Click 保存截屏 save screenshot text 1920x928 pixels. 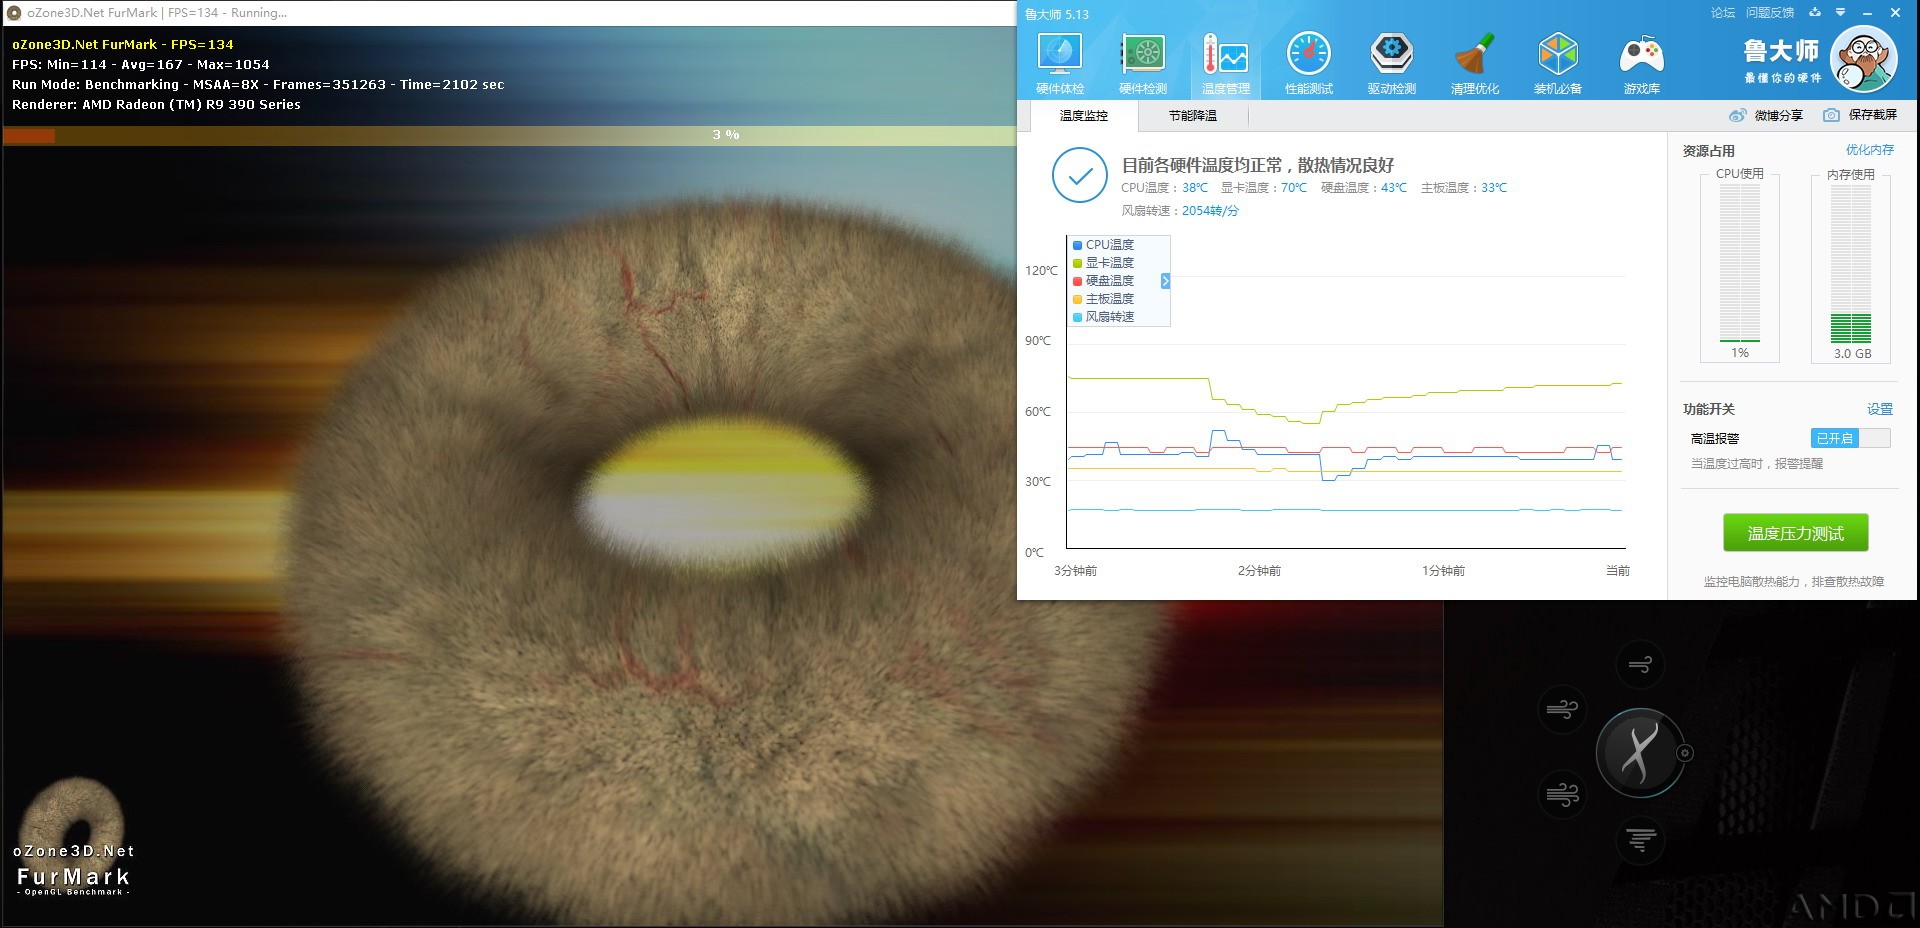tap(1872, 115)
